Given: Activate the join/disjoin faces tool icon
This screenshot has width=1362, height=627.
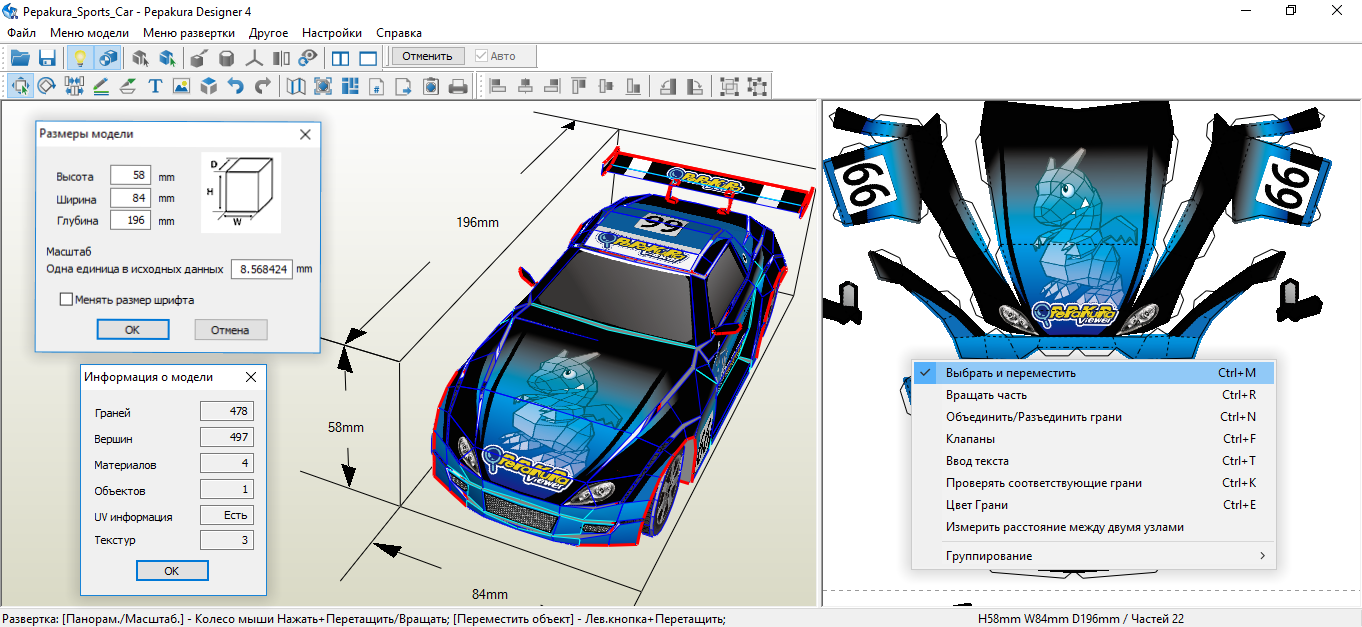Looking at the screenshot, I should pyautogui.click(x=74, y=86).
